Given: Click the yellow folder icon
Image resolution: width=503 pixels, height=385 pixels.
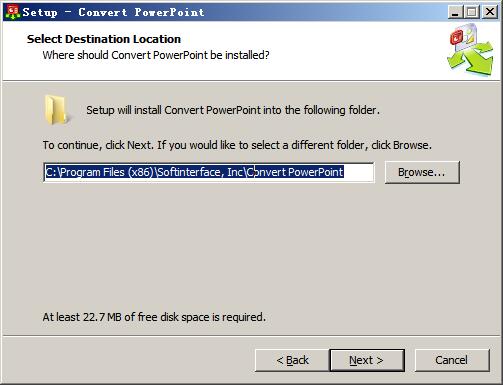Looking at the screenshot, I should (x=56, y=110).
